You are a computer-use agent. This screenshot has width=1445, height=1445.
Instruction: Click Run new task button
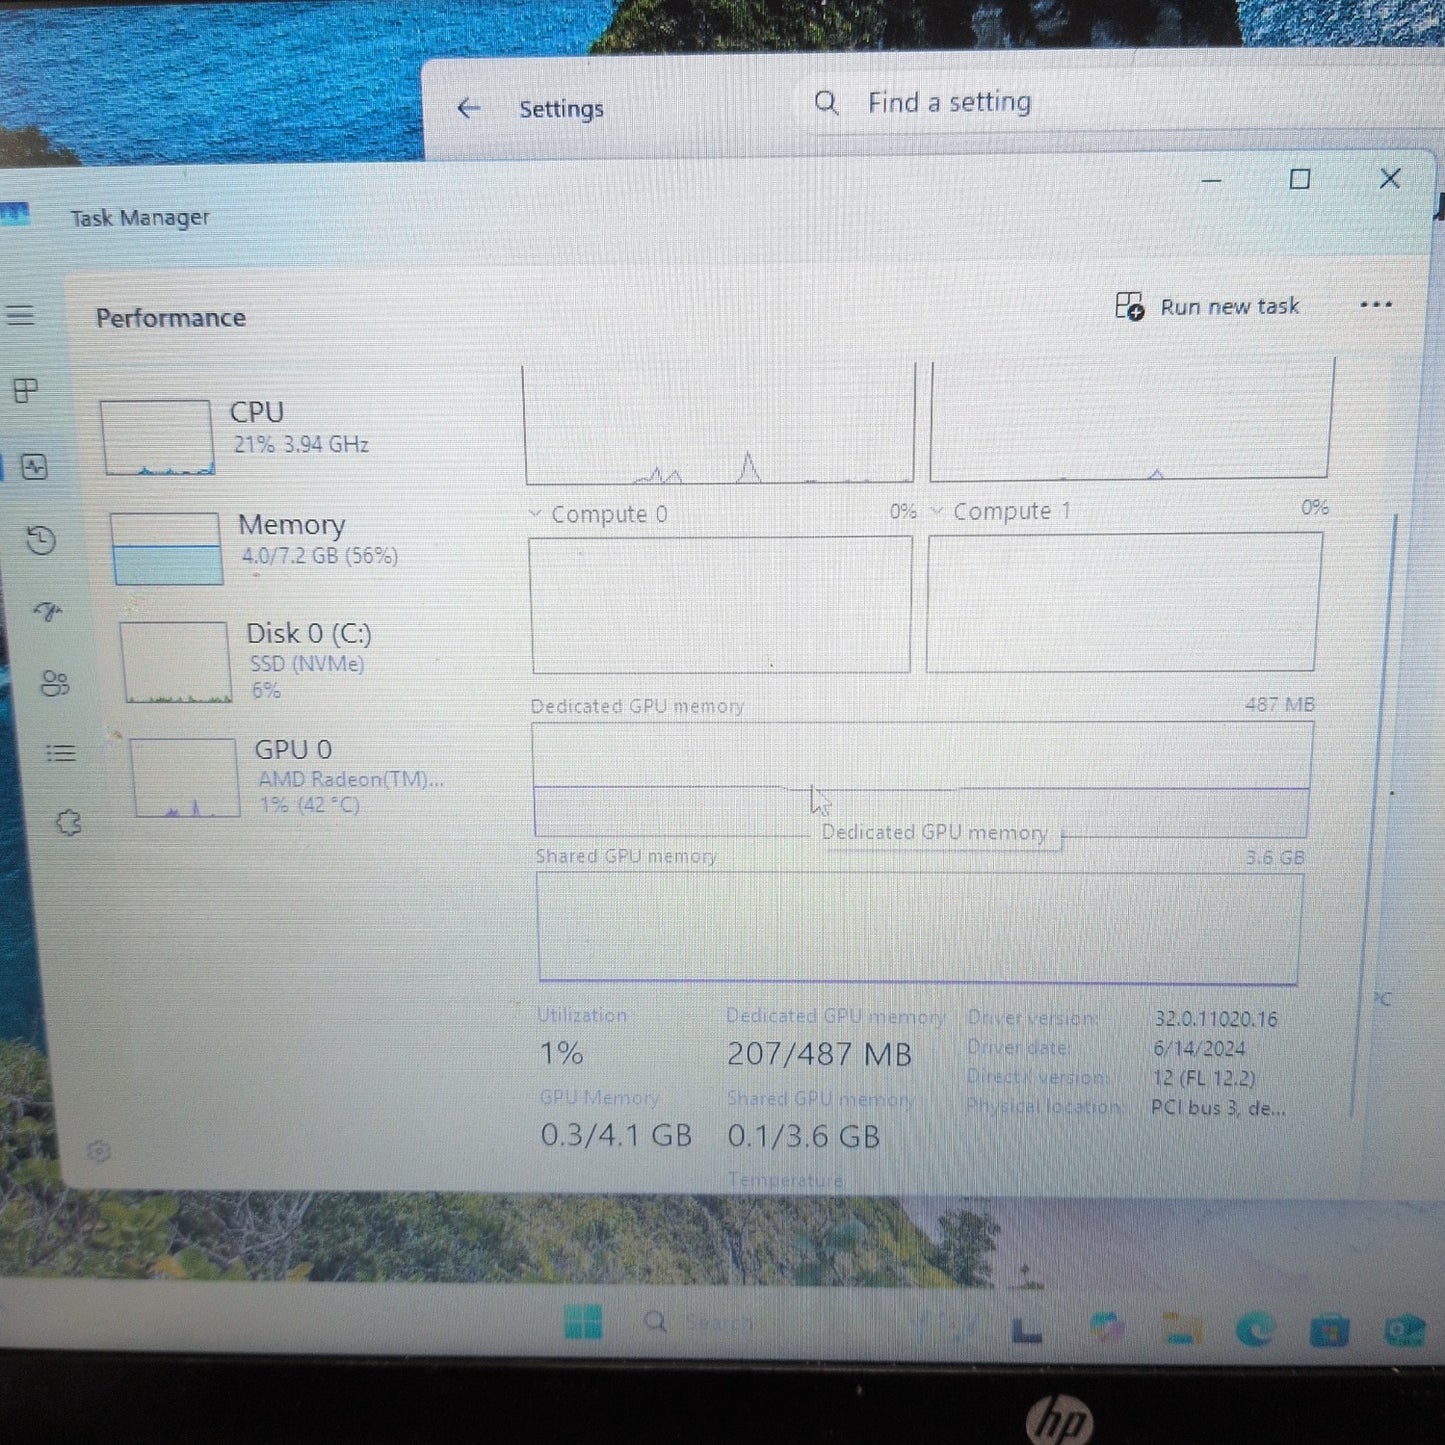[1208, 306]
